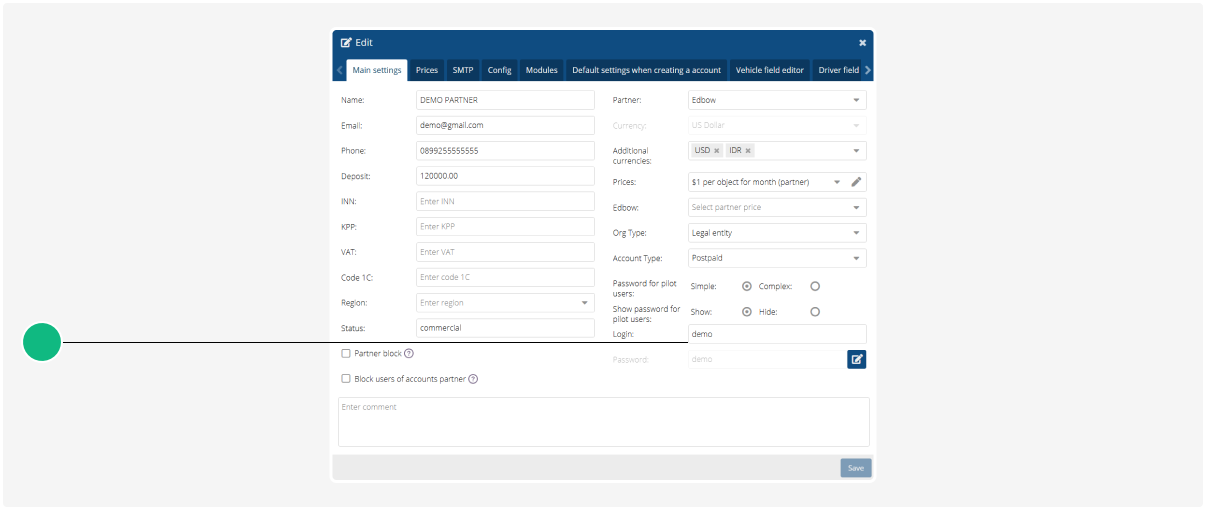Screen dimensions: 1206x510
Task: Select Complex password radio button
Action: click(815, 286)
